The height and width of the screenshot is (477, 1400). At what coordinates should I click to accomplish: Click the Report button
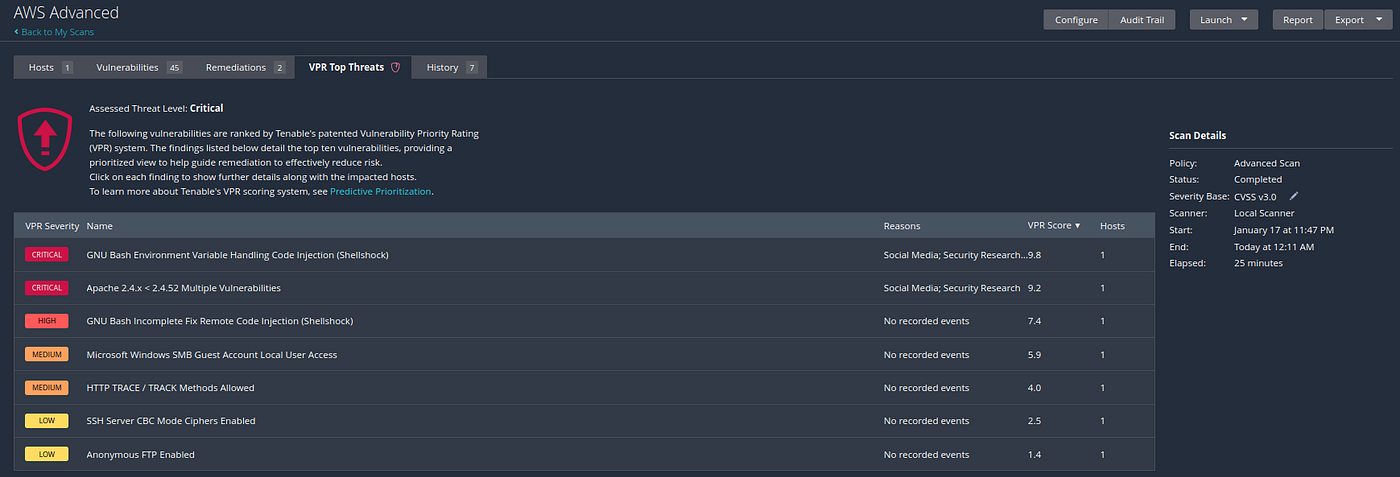coord(1298,20)
